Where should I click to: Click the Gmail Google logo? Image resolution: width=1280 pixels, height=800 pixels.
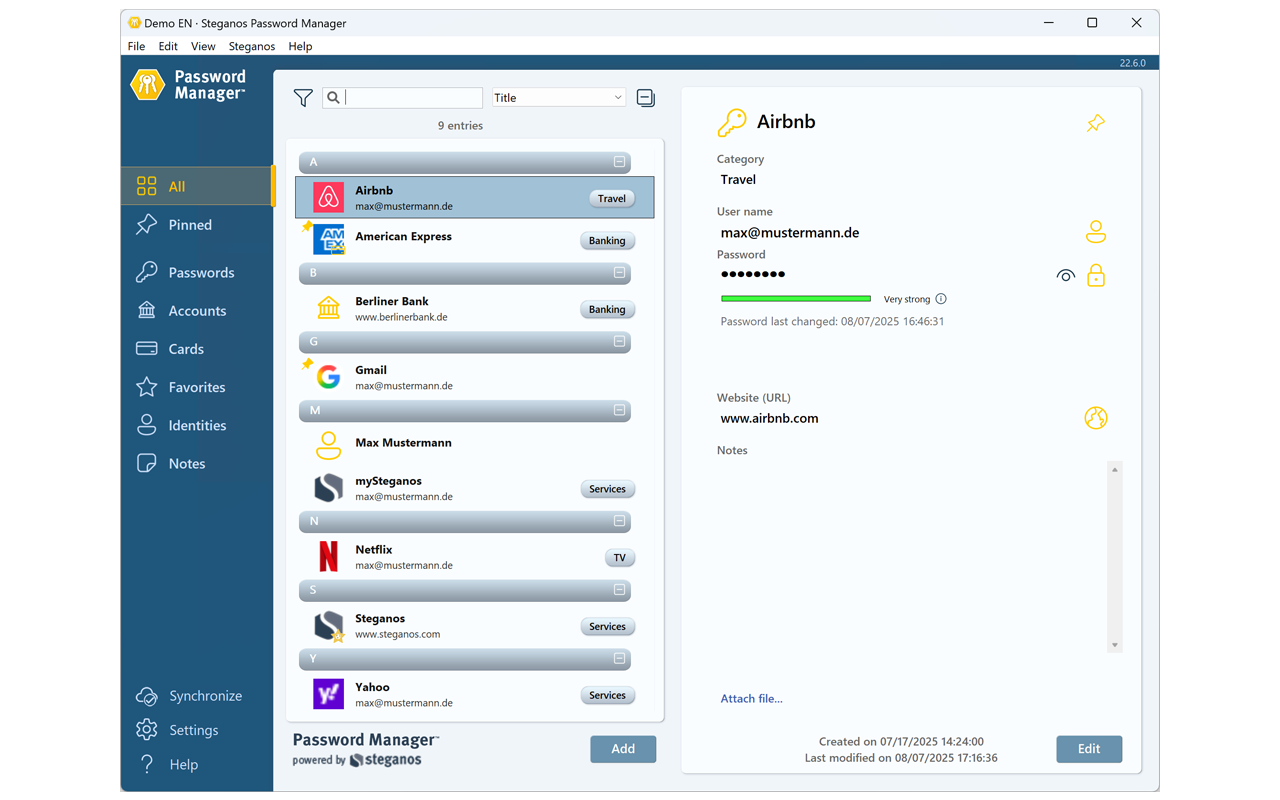click(x=328, y=377)
